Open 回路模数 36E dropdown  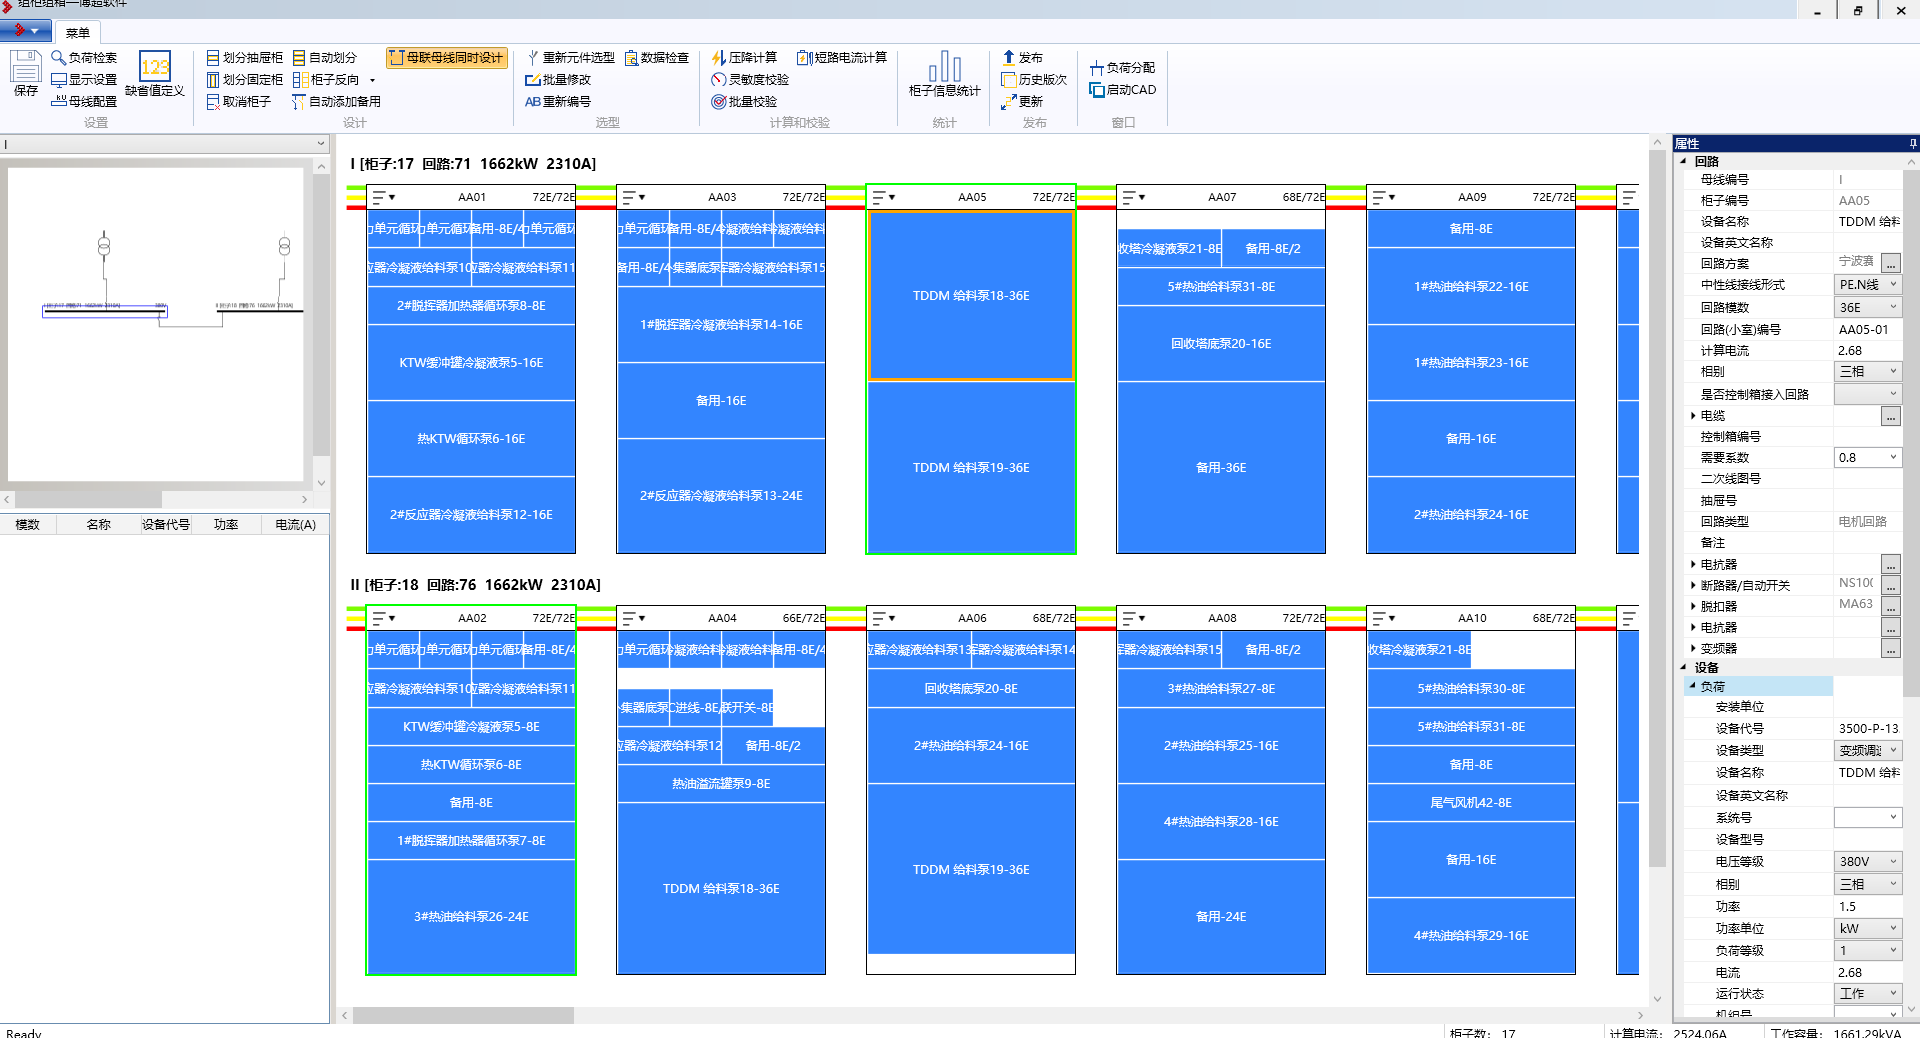coord(1892,307)
